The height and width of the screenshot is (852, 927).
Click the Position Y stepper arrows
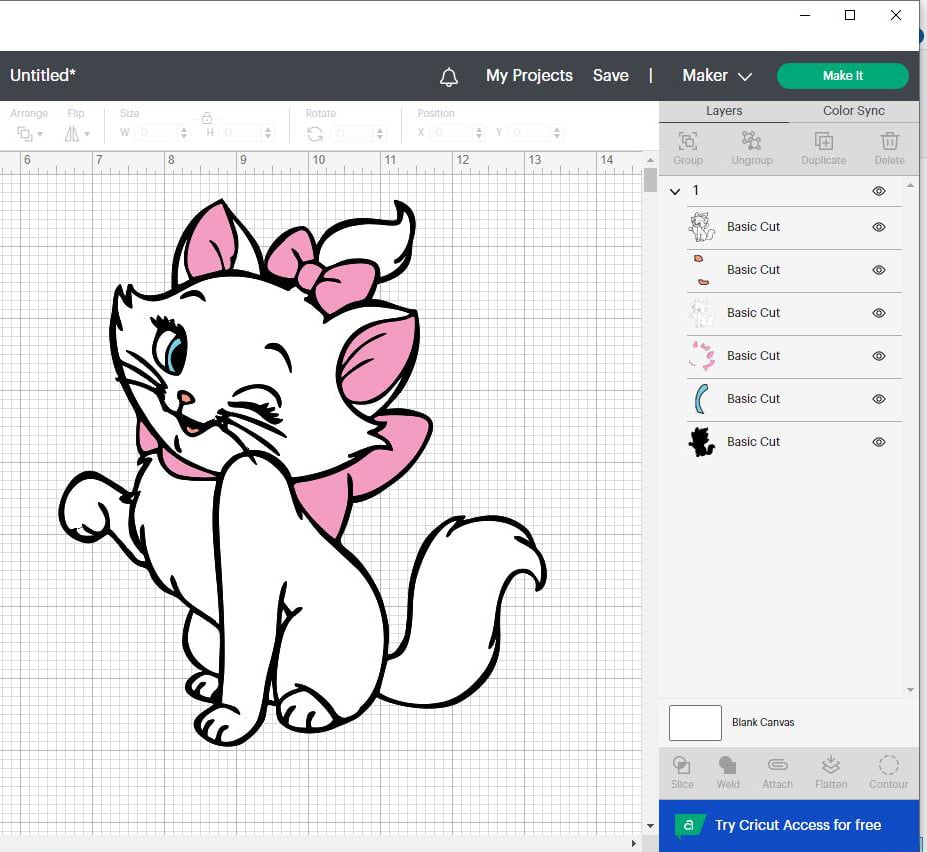click(557, 133)
